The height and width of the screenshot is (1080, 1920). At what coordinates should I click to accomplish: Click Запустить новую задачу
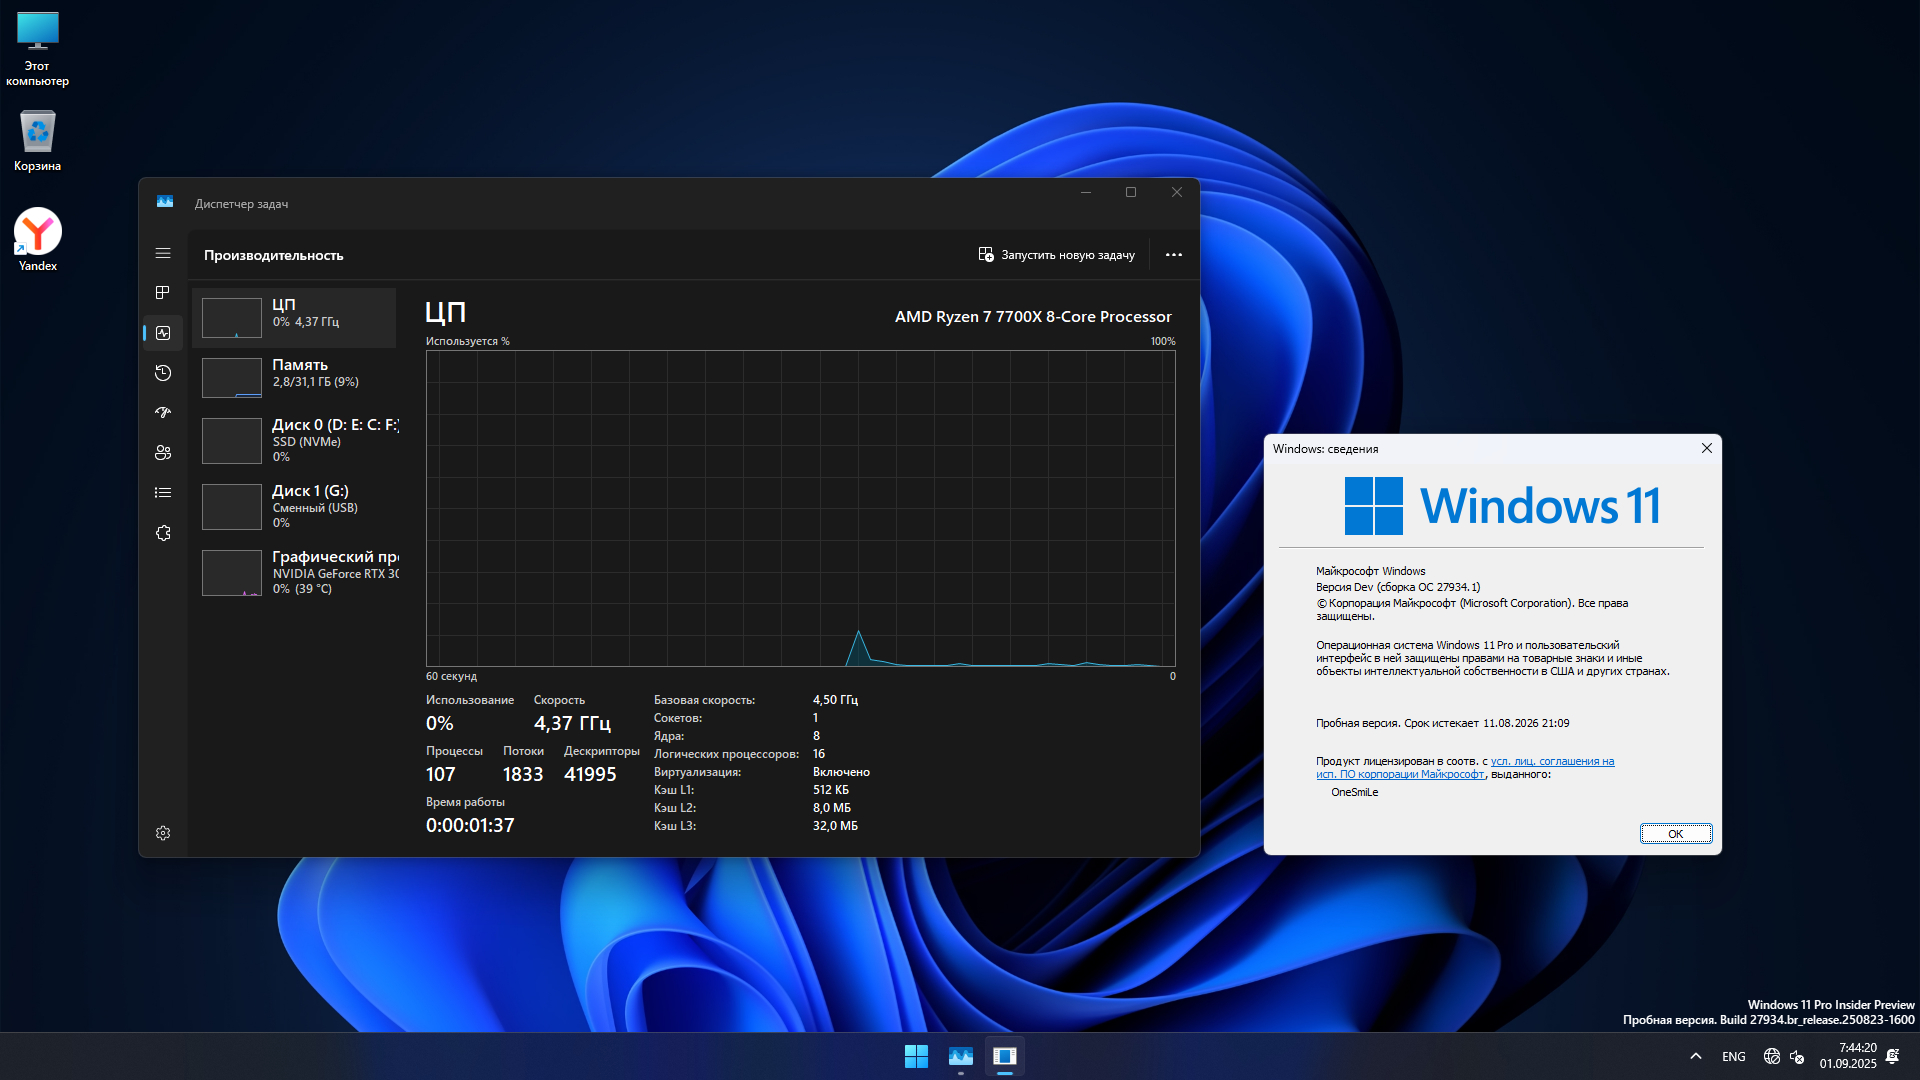1057,254
